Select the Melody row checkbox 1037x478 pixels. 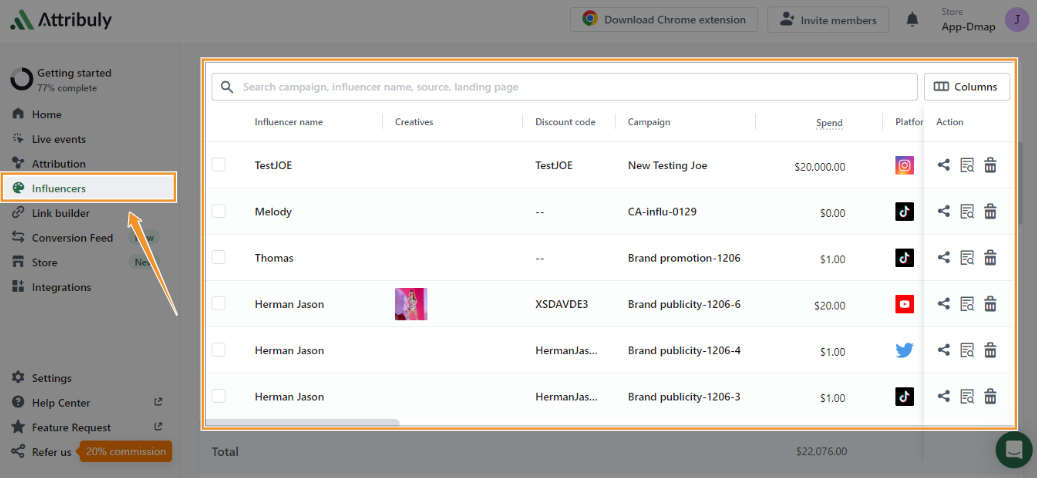coord(219,211)
